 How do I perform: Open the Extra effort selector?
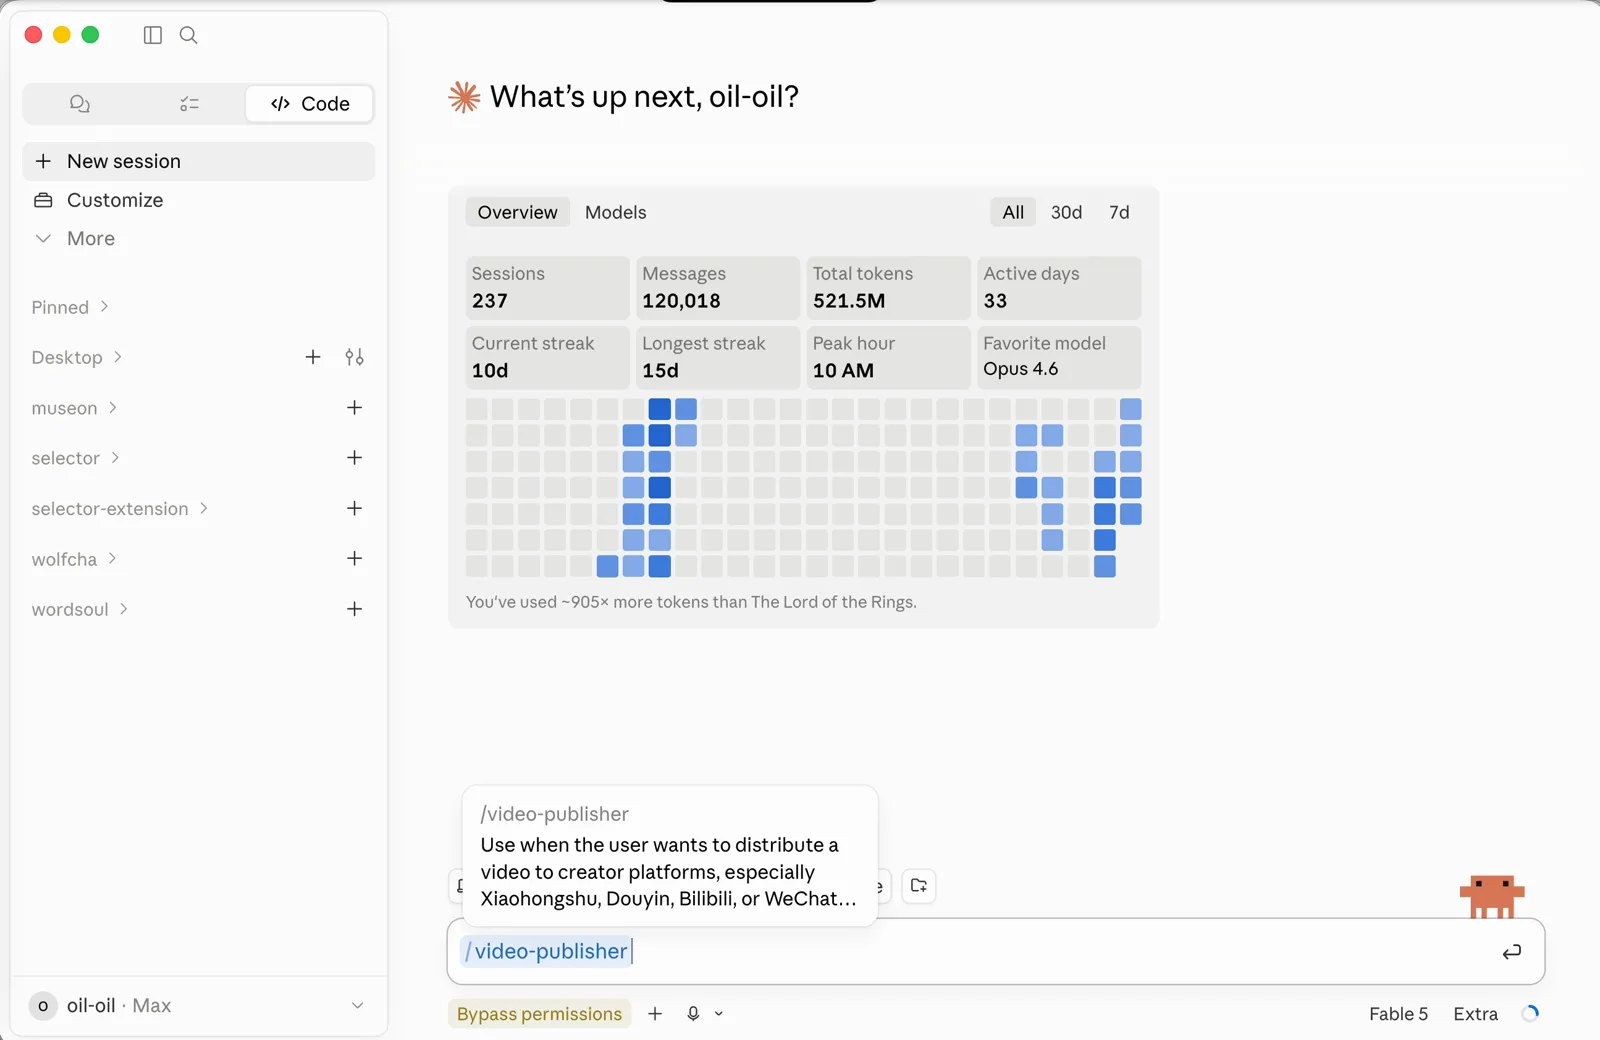click(x=1475, y=1014)
